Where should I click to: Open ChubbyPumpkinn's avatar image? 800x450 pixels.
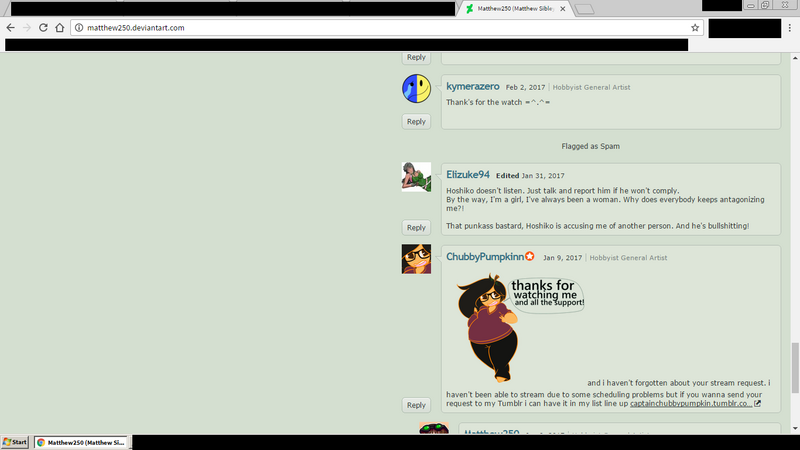point(416,258)
